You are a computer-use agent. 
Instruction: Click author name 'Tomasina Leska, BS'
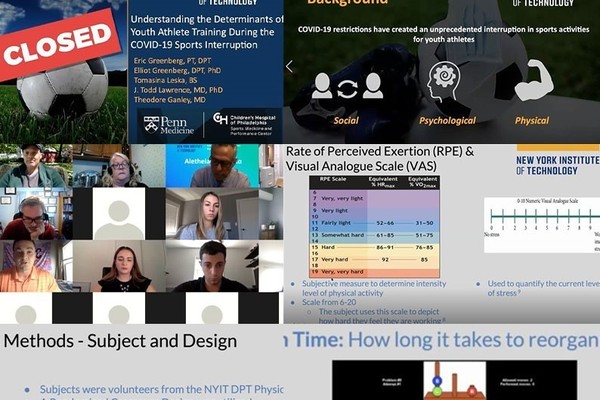point(165,80)
